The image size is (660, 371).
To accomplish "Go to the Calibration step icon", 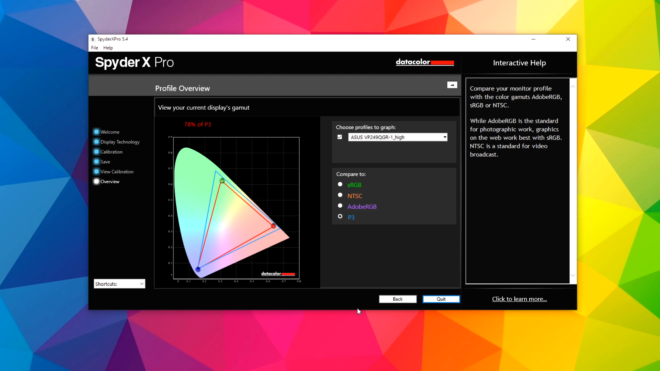I will 96,152.
